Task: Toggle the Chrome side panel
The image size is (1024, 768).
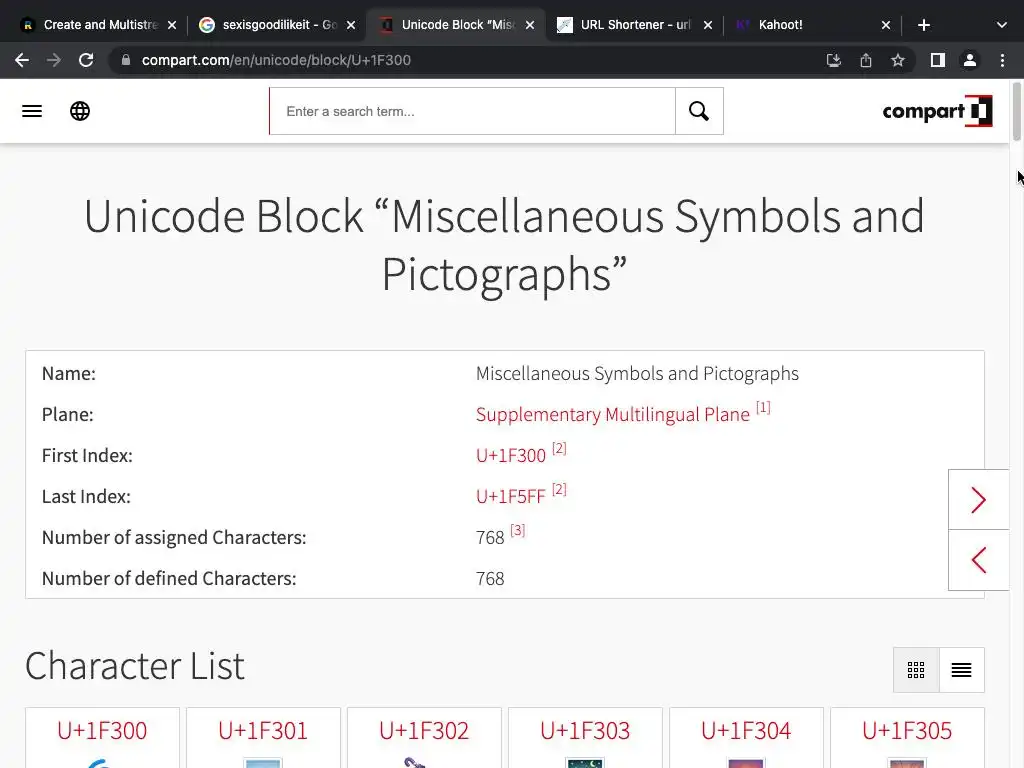Action: [x=937, y=60]
